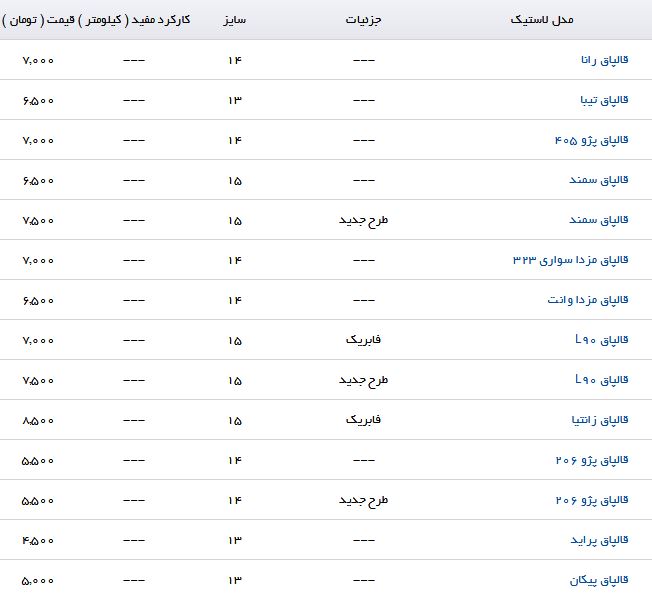The width and height of the screenshot is (652, 605).
Task: Open the قالپاق پژو ۴۰۵ link
Action: pos(592,141)
